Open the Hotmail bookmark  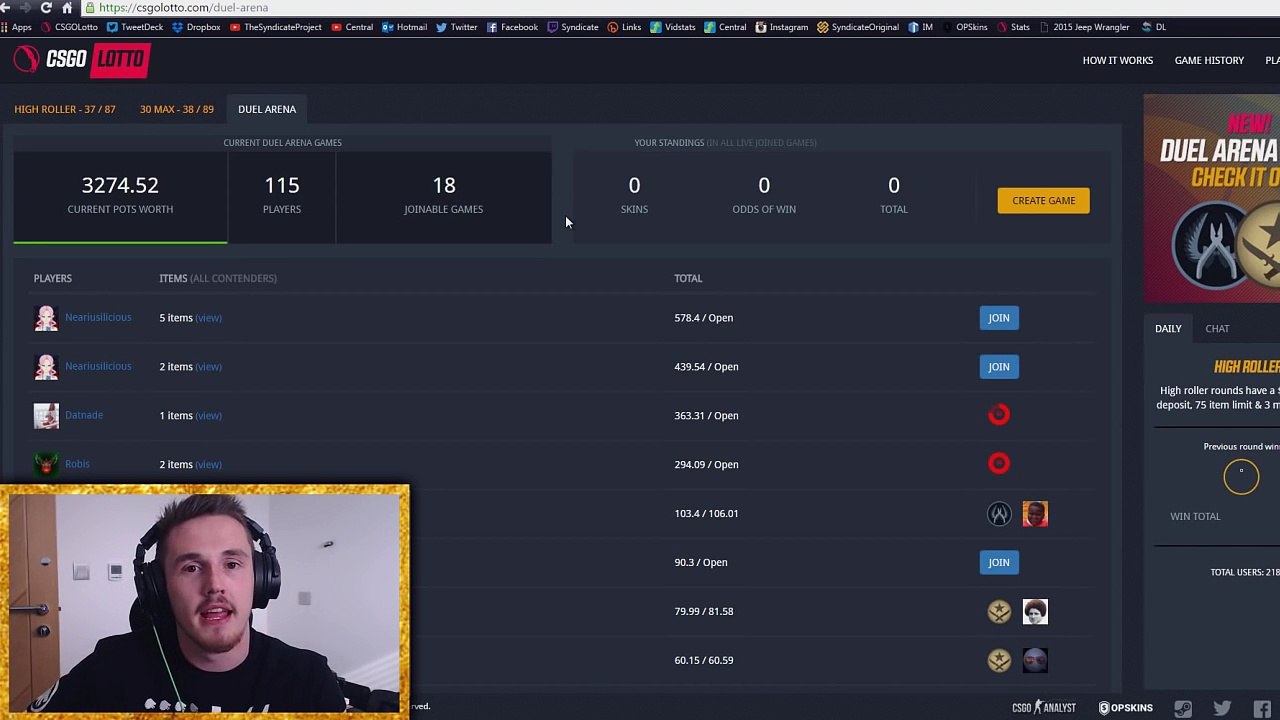point(405,27)
